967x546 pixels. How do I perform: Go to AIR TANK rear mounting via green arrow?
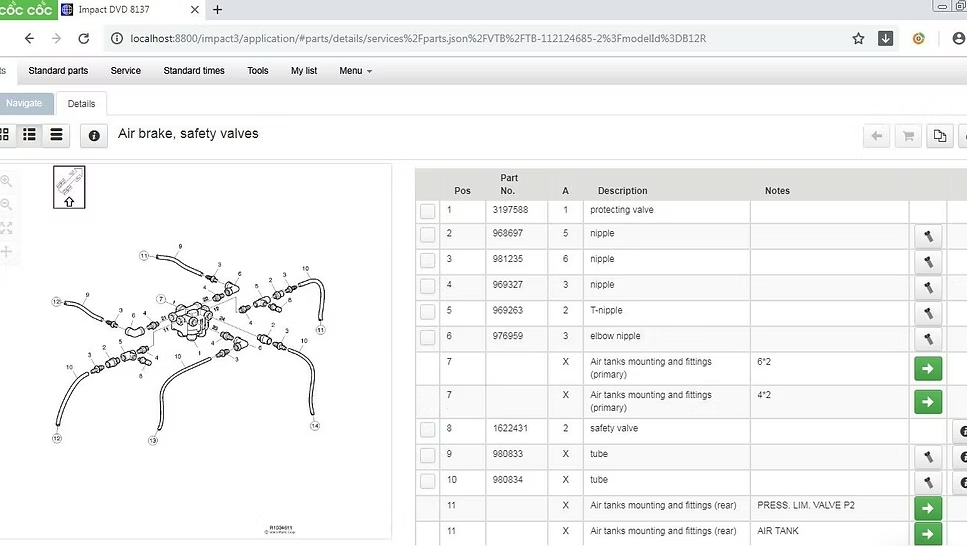click(927, 534)
